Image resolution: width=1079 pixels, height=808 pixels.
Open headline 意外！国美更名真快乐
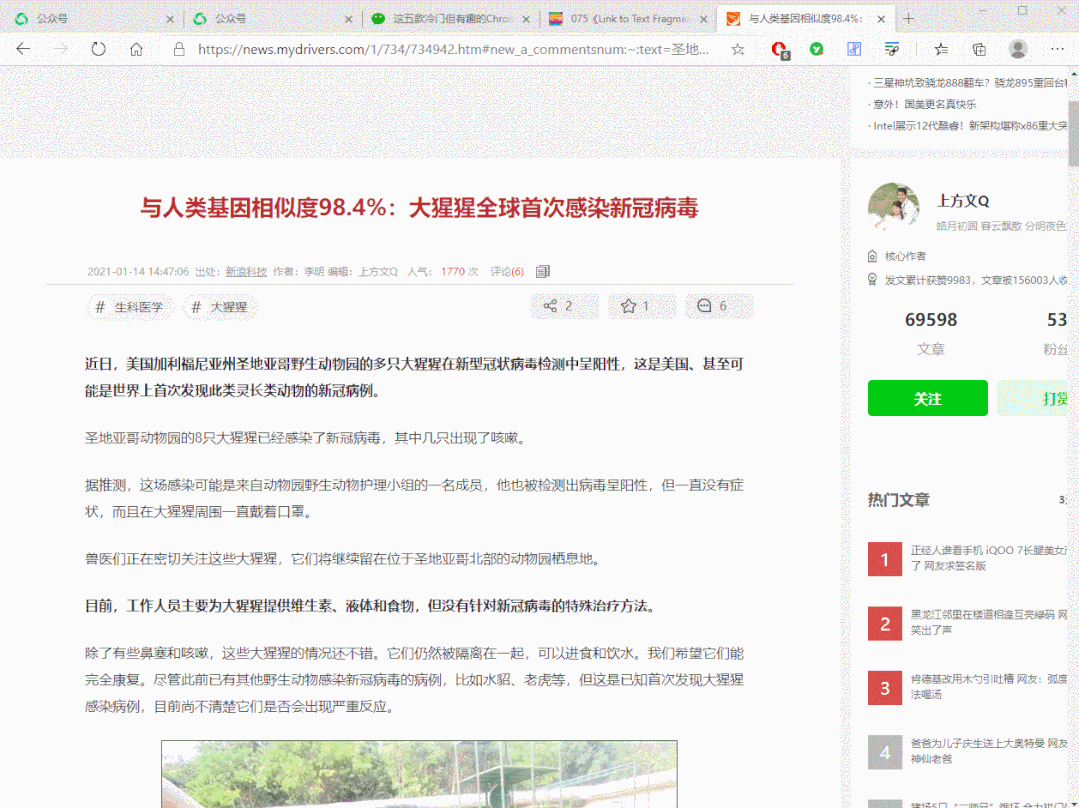click(923, 105)
